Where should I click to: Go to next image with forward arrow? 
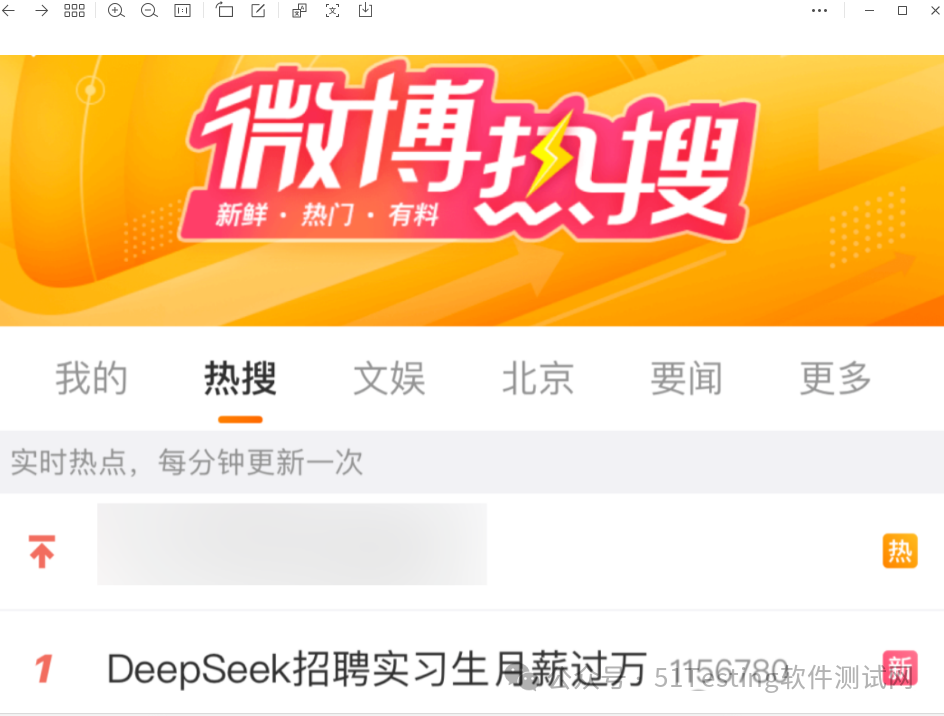click(x=41, y=10)
